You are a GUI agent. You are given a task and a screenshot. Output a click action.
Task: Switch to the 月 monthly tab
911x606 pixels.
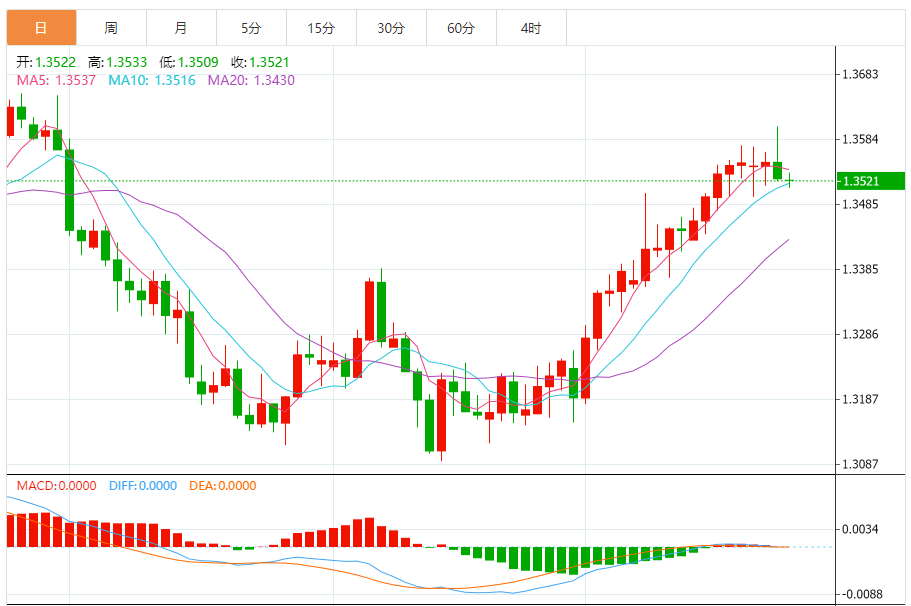click(181, 27)
